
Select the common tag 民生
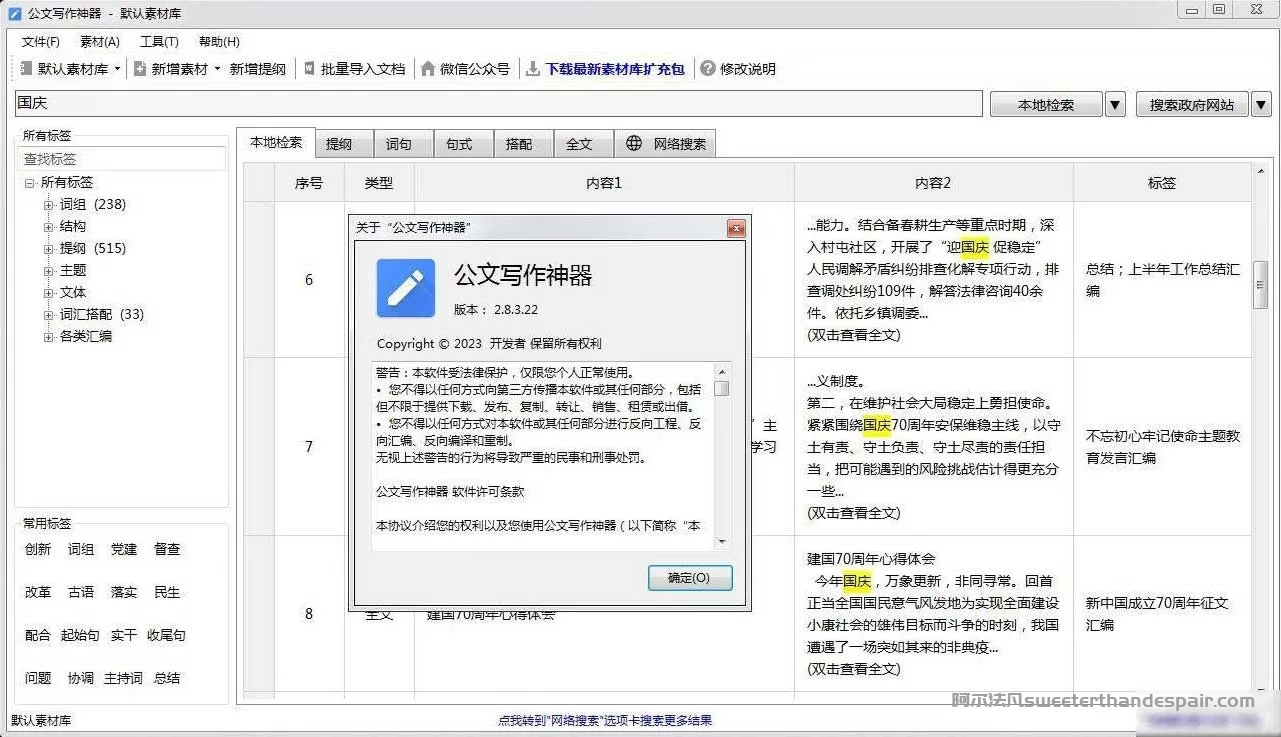167,592
